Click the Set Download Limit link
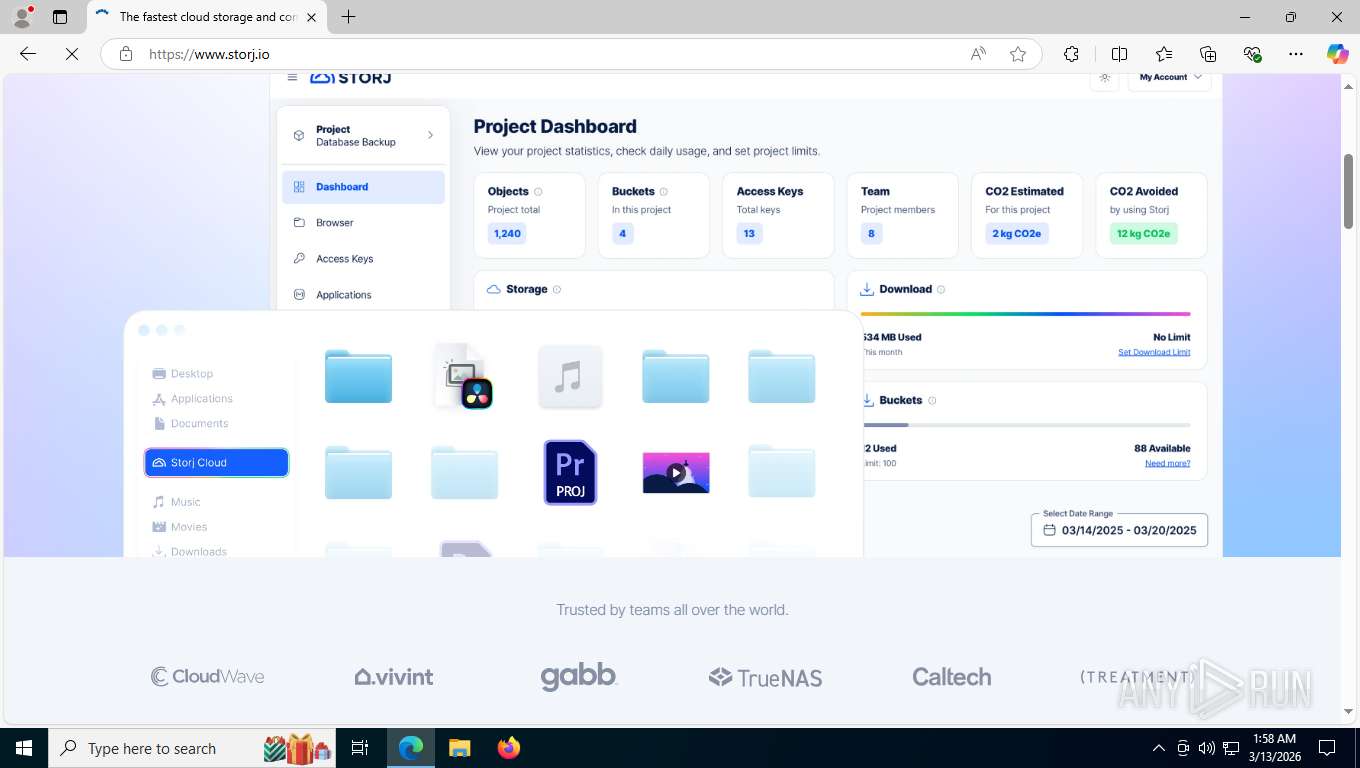The height and width of the screenshot is (768, 1360). pyautogui.click(x=1154, y=352)
